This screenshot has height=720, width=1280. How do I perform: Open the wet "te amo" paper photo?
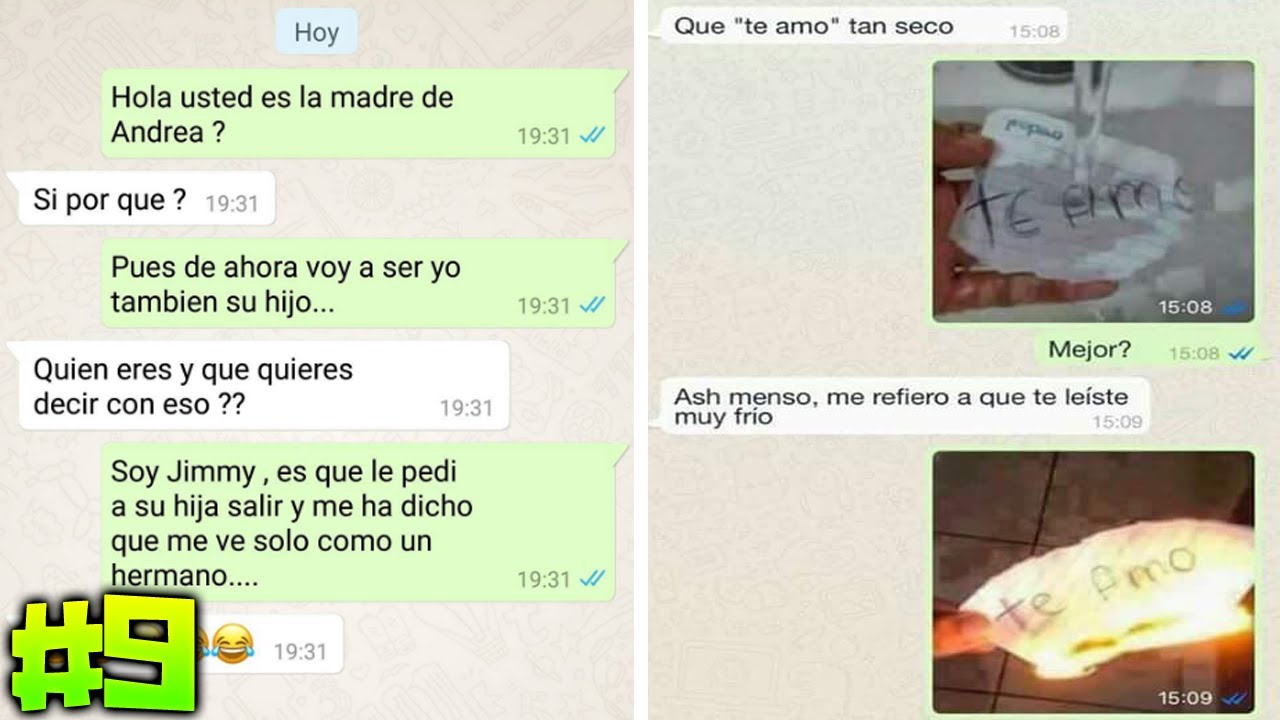(1093, 192)
